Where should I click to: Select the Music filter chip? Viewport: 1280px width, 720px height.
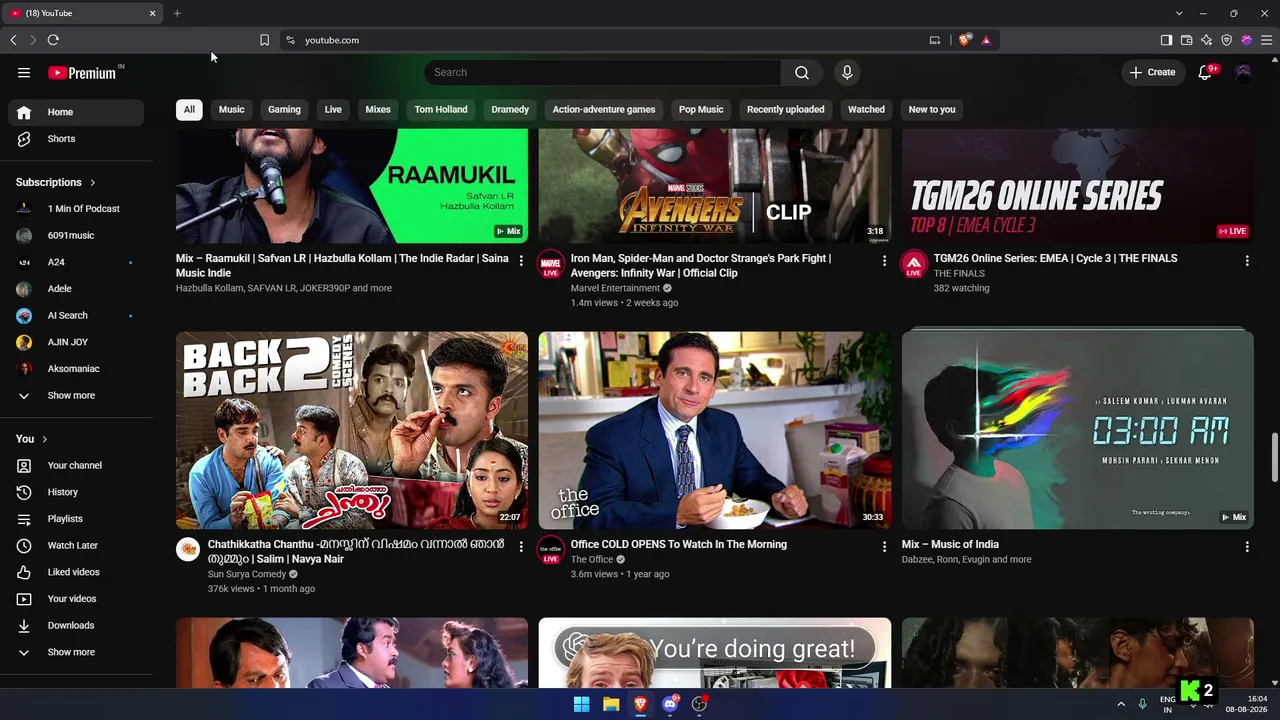click(x=231, y=110)
